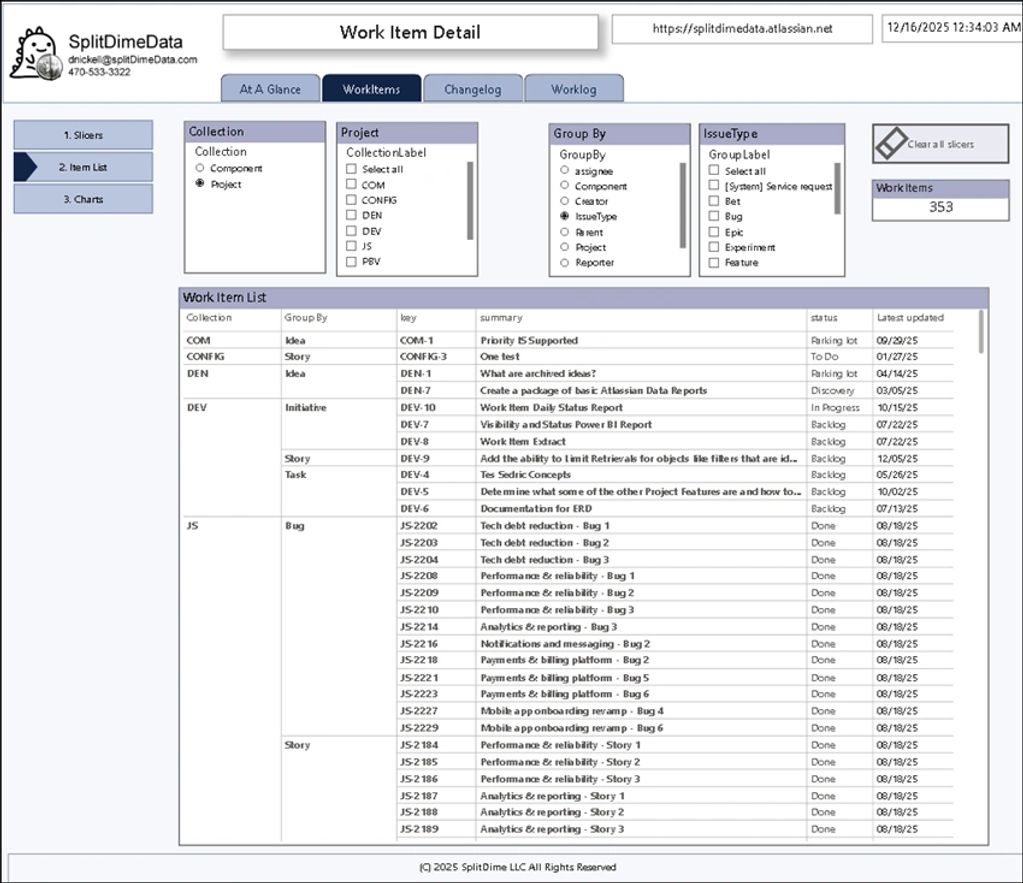Choose assignee in the Group By list
Viewport: 1023px width, 883px height.
[565, 171]
